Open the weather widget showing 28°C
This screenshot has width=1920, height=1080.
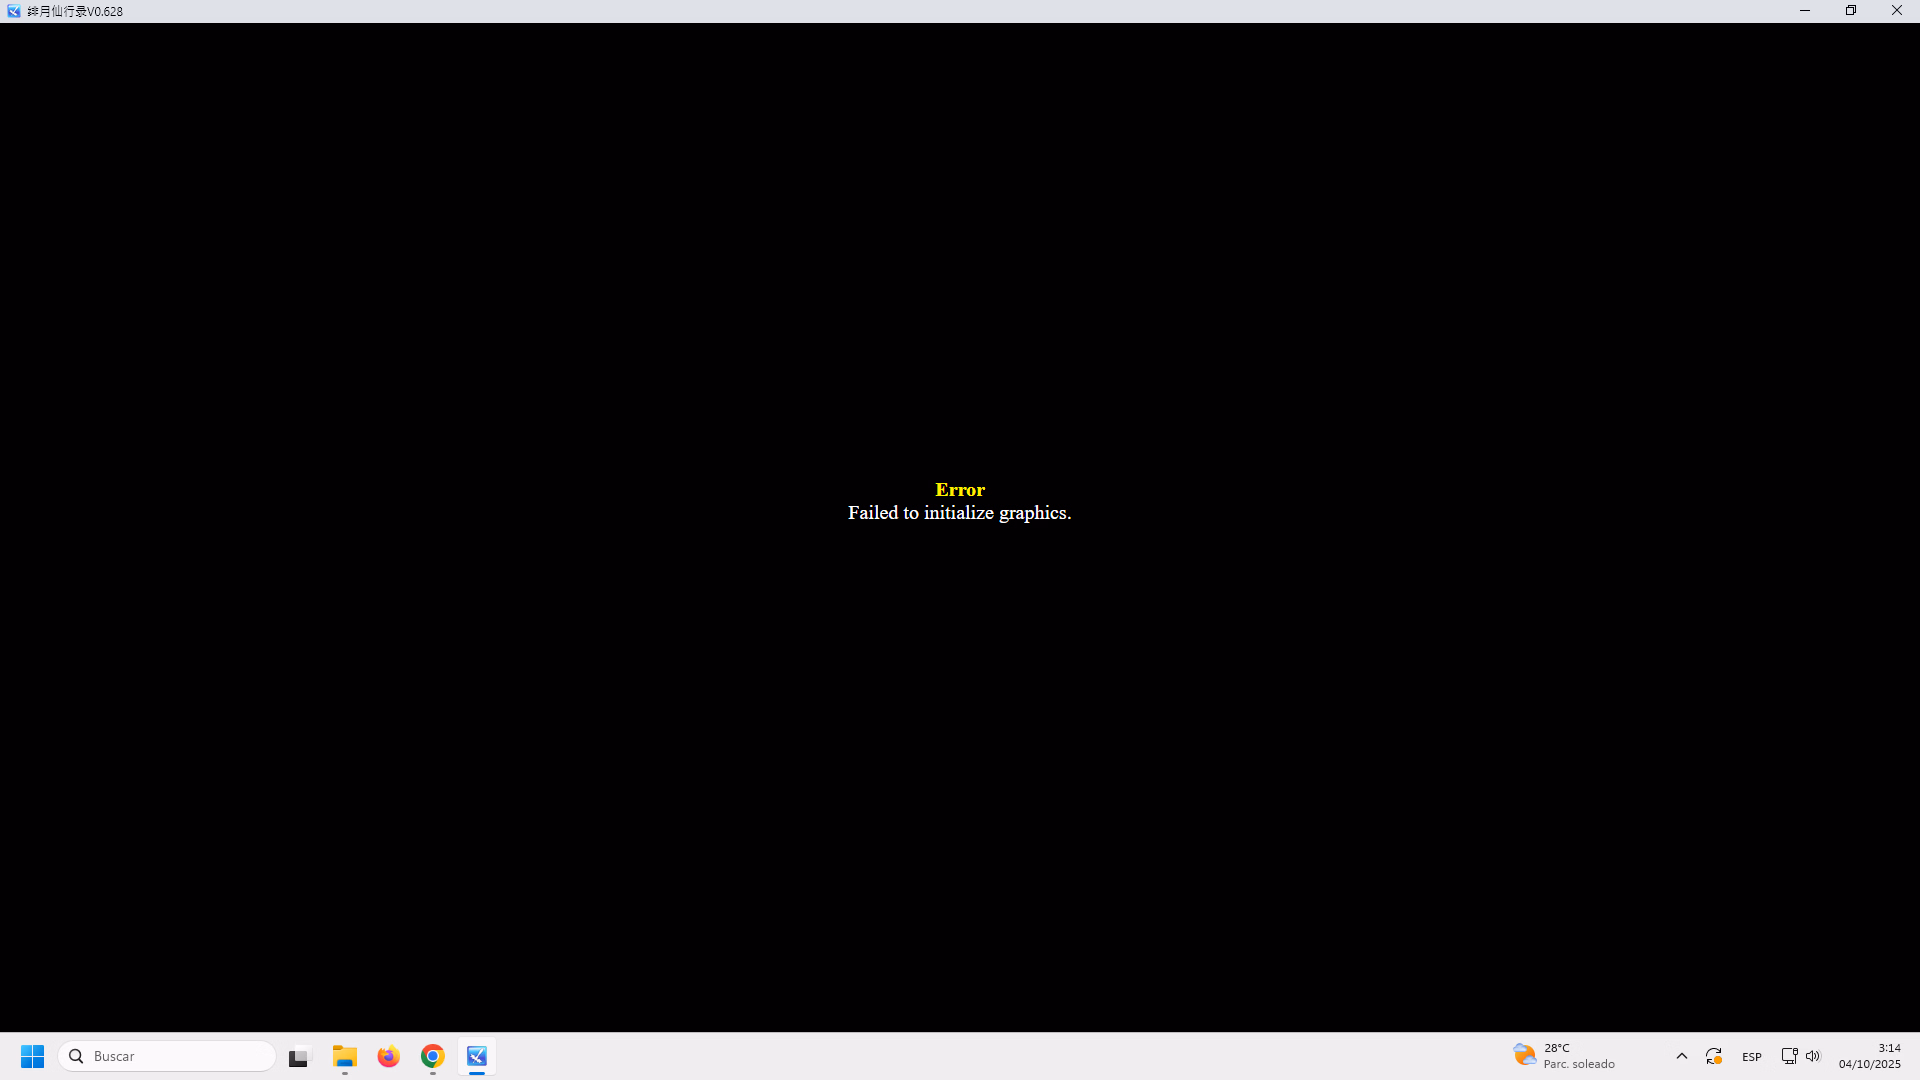tap(1565, 1056)
